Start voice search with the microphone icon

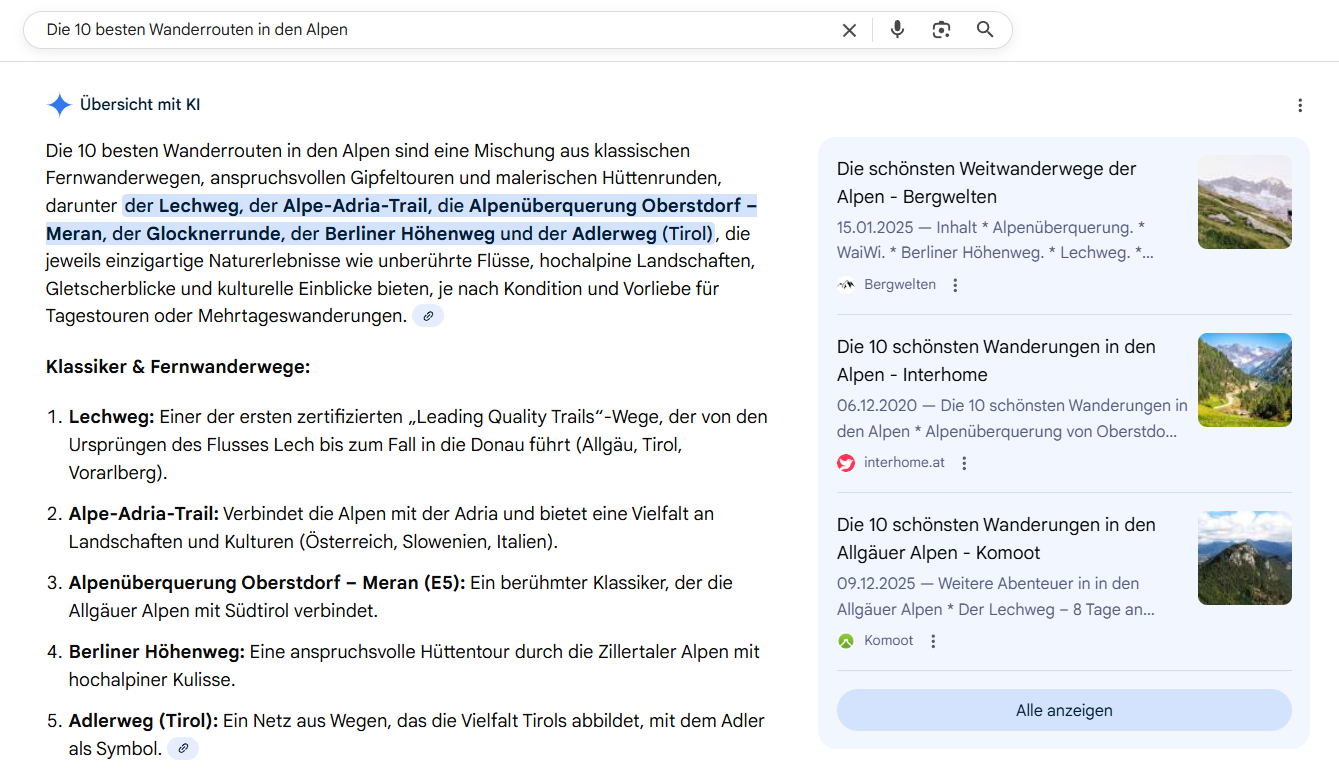coord(897,30)
